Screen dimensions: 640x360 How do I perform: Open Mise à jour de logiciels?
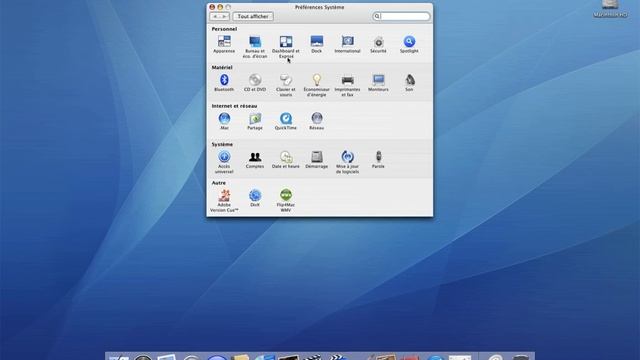click(x=347, y=162)
